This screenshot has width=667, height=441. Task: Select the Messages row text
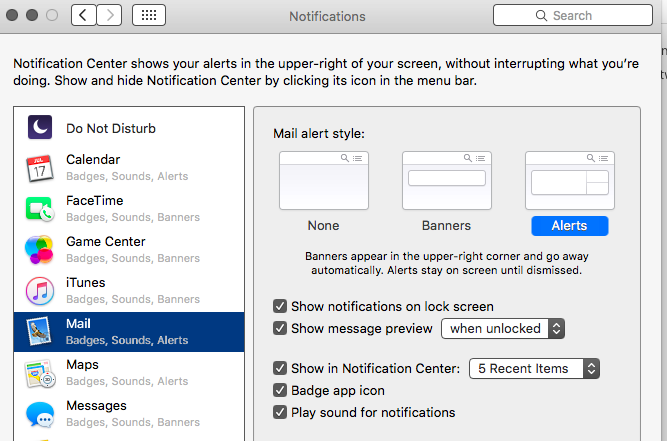pyautogui.click(x=133, y=414)
